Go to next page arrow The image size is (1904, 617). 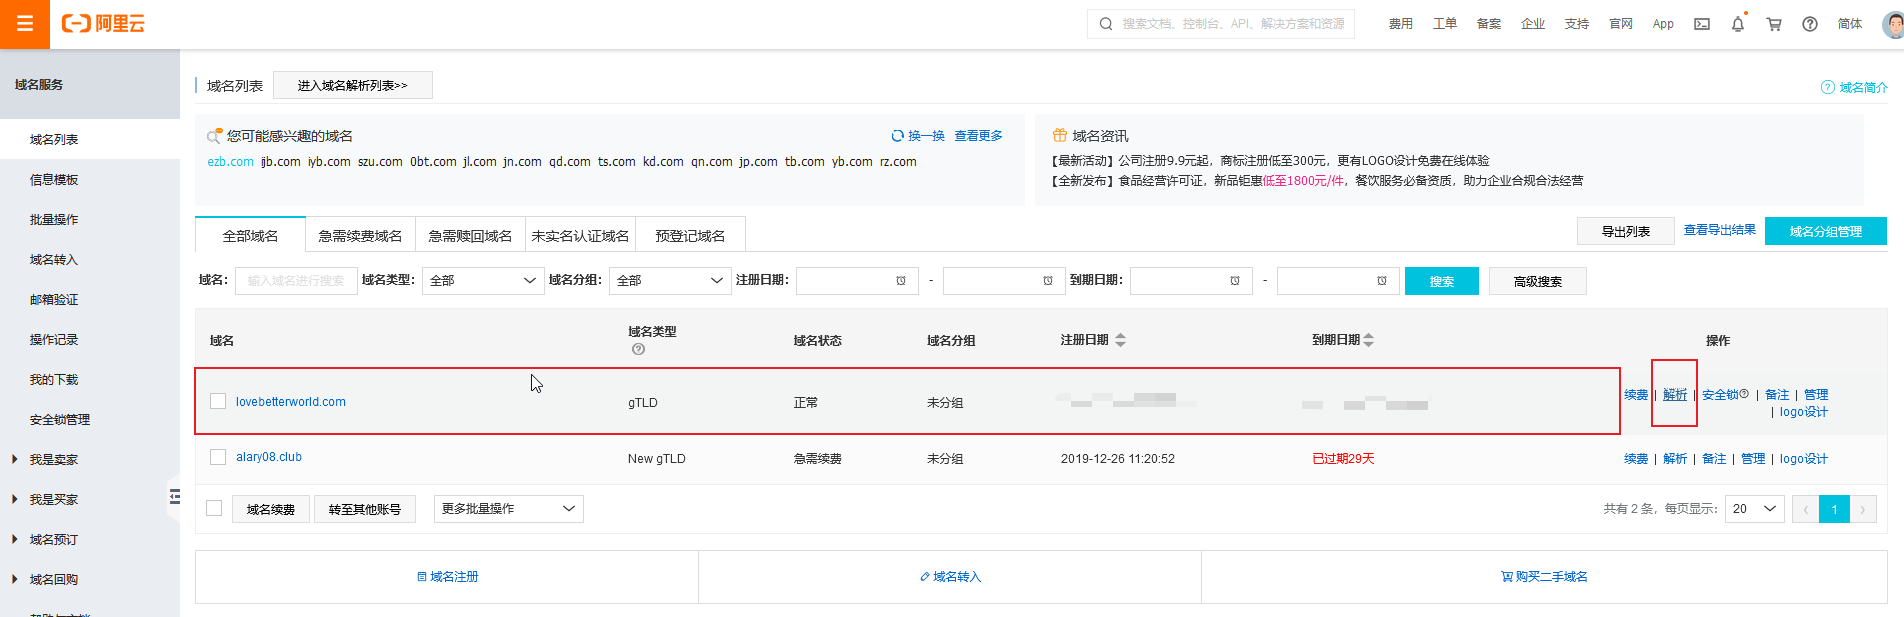(1862, 509)
